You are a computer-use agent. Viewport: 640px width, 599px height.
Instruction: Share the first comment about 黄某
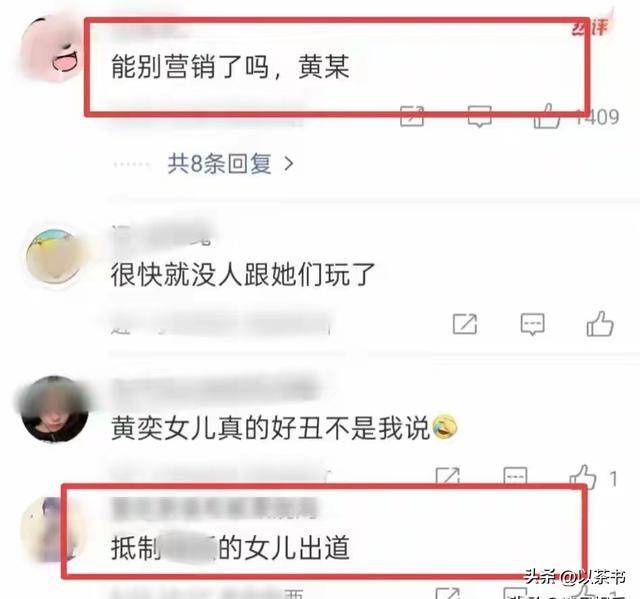[412, 116]
